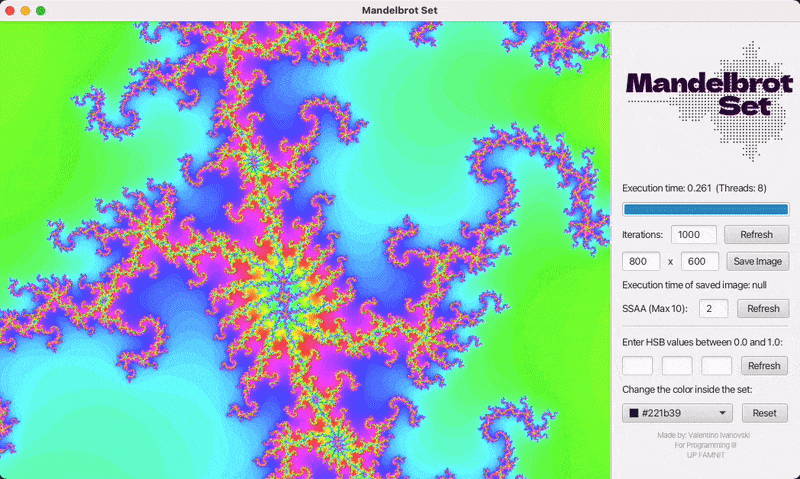Screen dimensions: 800x479
Task: Click the Mandelbrot Set logo image
Action: [x=709, y=100]
